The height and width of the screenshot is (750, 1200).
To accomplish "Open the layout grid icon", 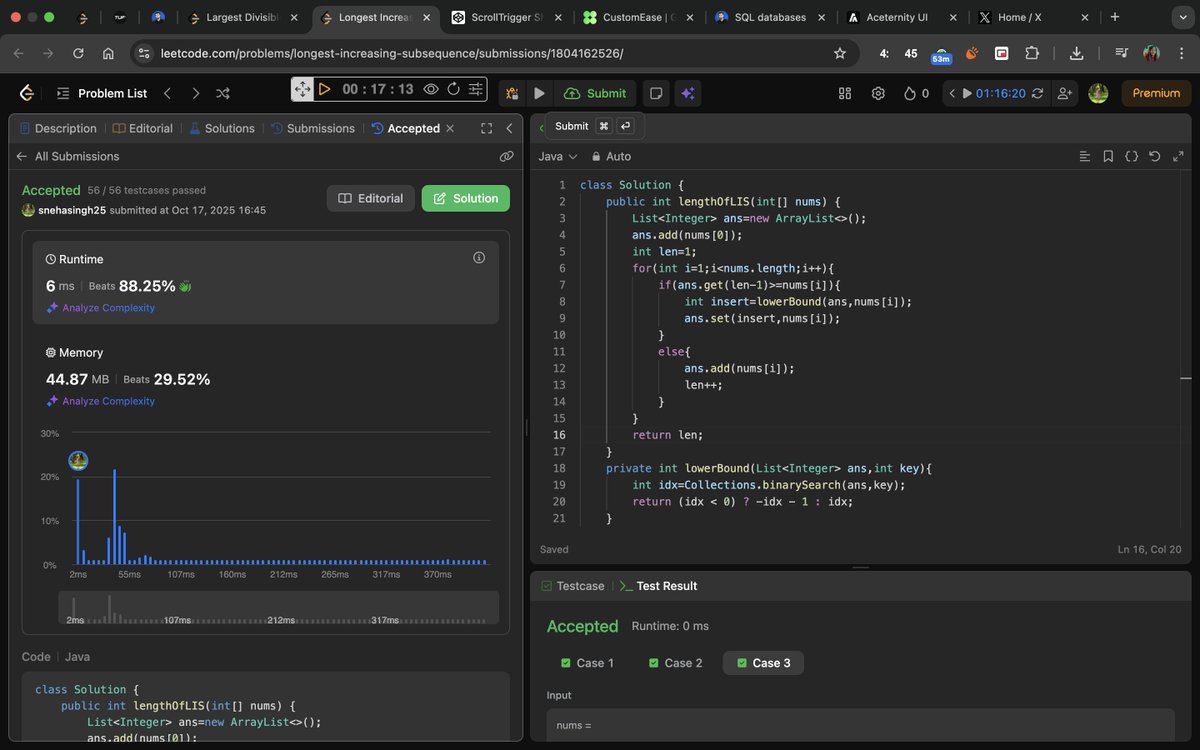I will (845, 93).
